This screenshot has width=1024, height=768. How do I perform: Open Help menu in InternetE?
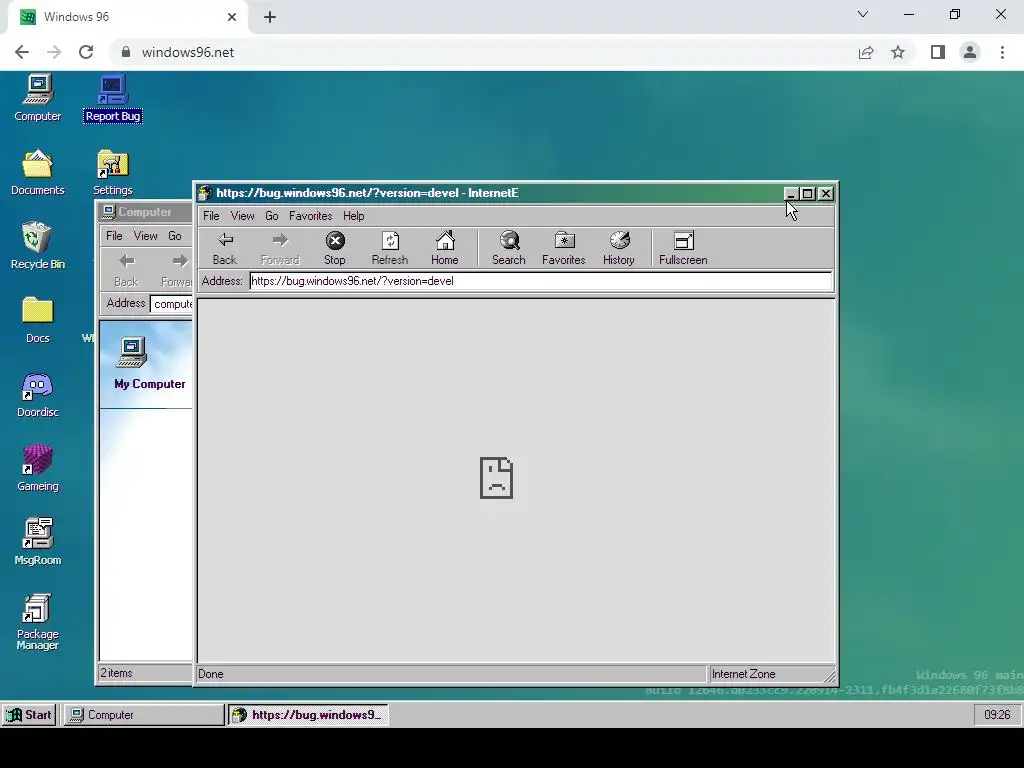354,216
